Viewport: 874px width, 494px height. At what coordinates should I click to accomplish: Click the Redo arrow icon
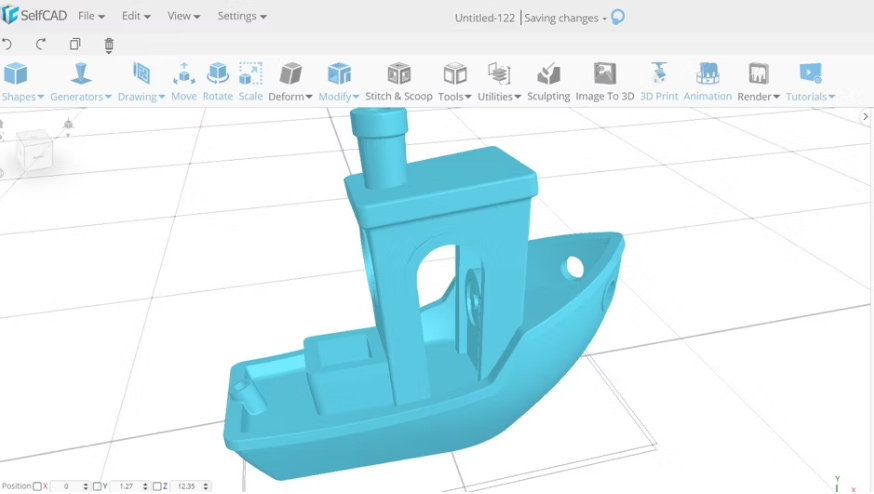41,44
